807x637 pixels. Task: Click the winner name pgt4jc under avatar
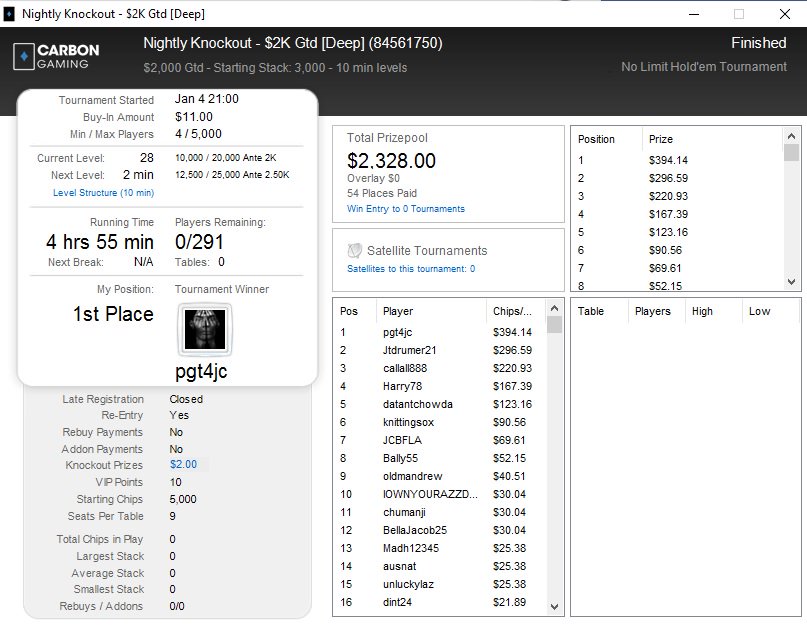[x=201, y=371]
